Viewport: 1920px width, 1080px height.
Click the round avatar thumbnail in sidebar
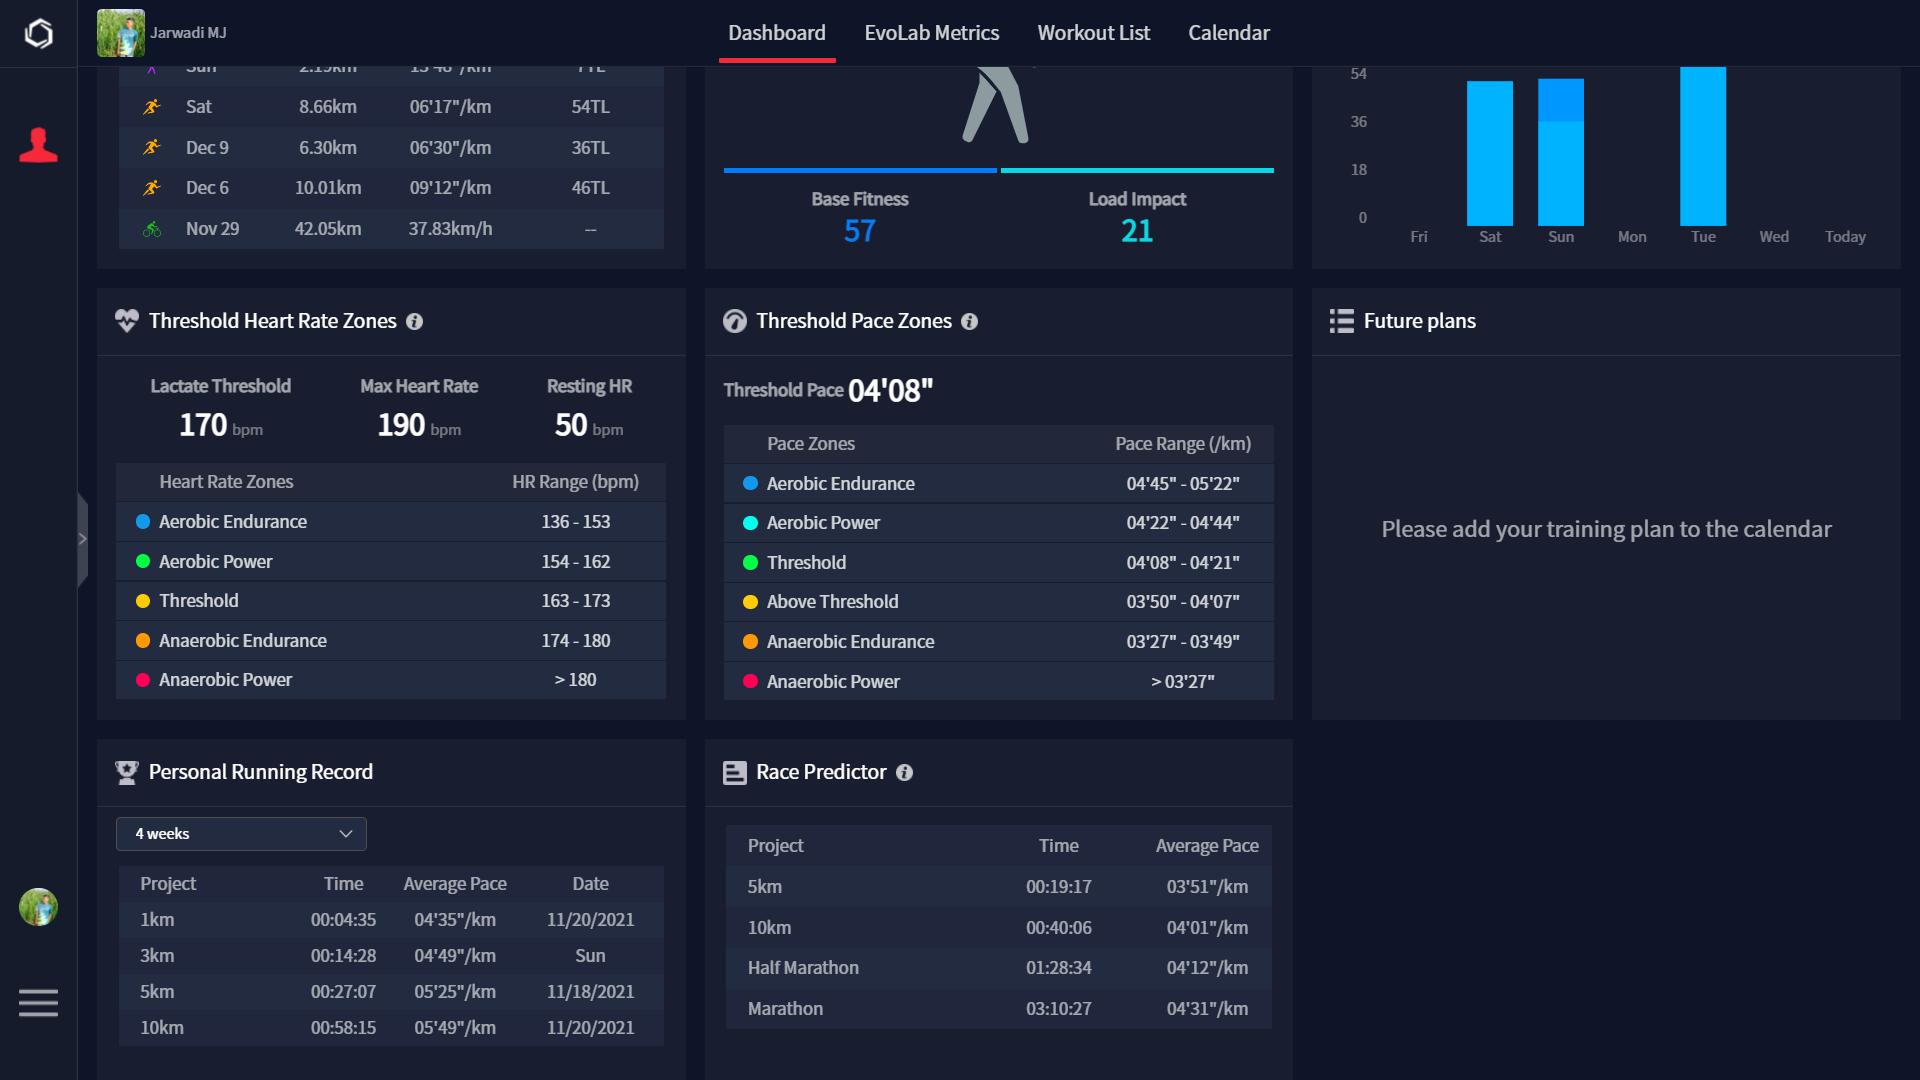[38, 907]
